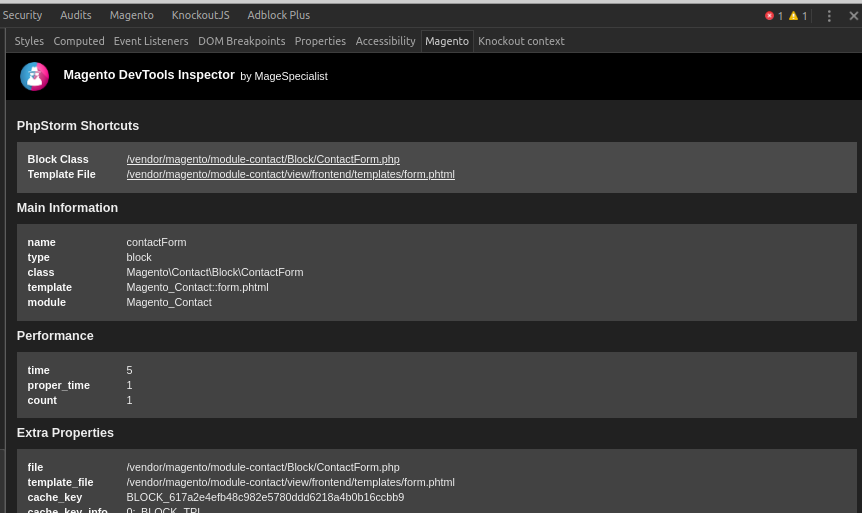Click the 'module' label in Main Information

tap(47, 302)
